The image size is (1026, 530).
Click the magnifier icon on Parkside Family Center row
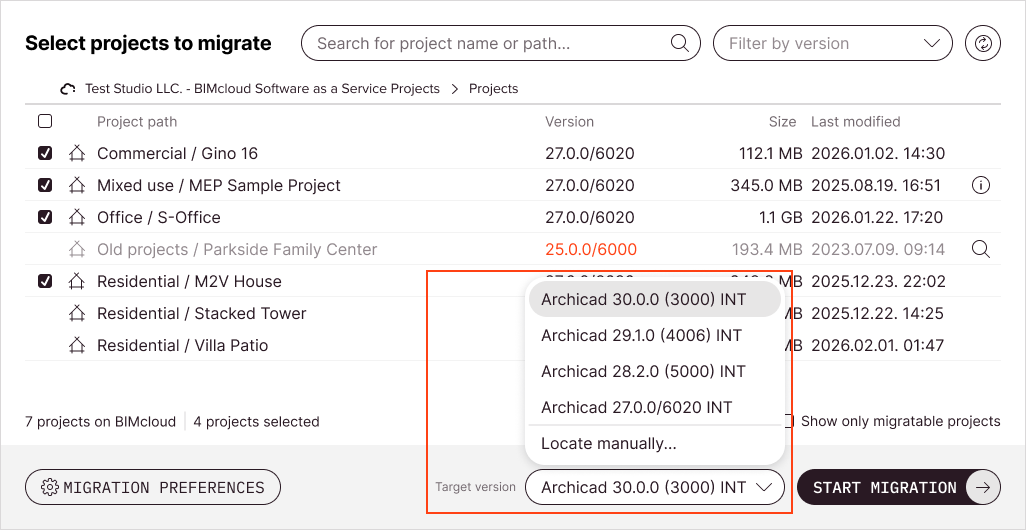point(980,249)
